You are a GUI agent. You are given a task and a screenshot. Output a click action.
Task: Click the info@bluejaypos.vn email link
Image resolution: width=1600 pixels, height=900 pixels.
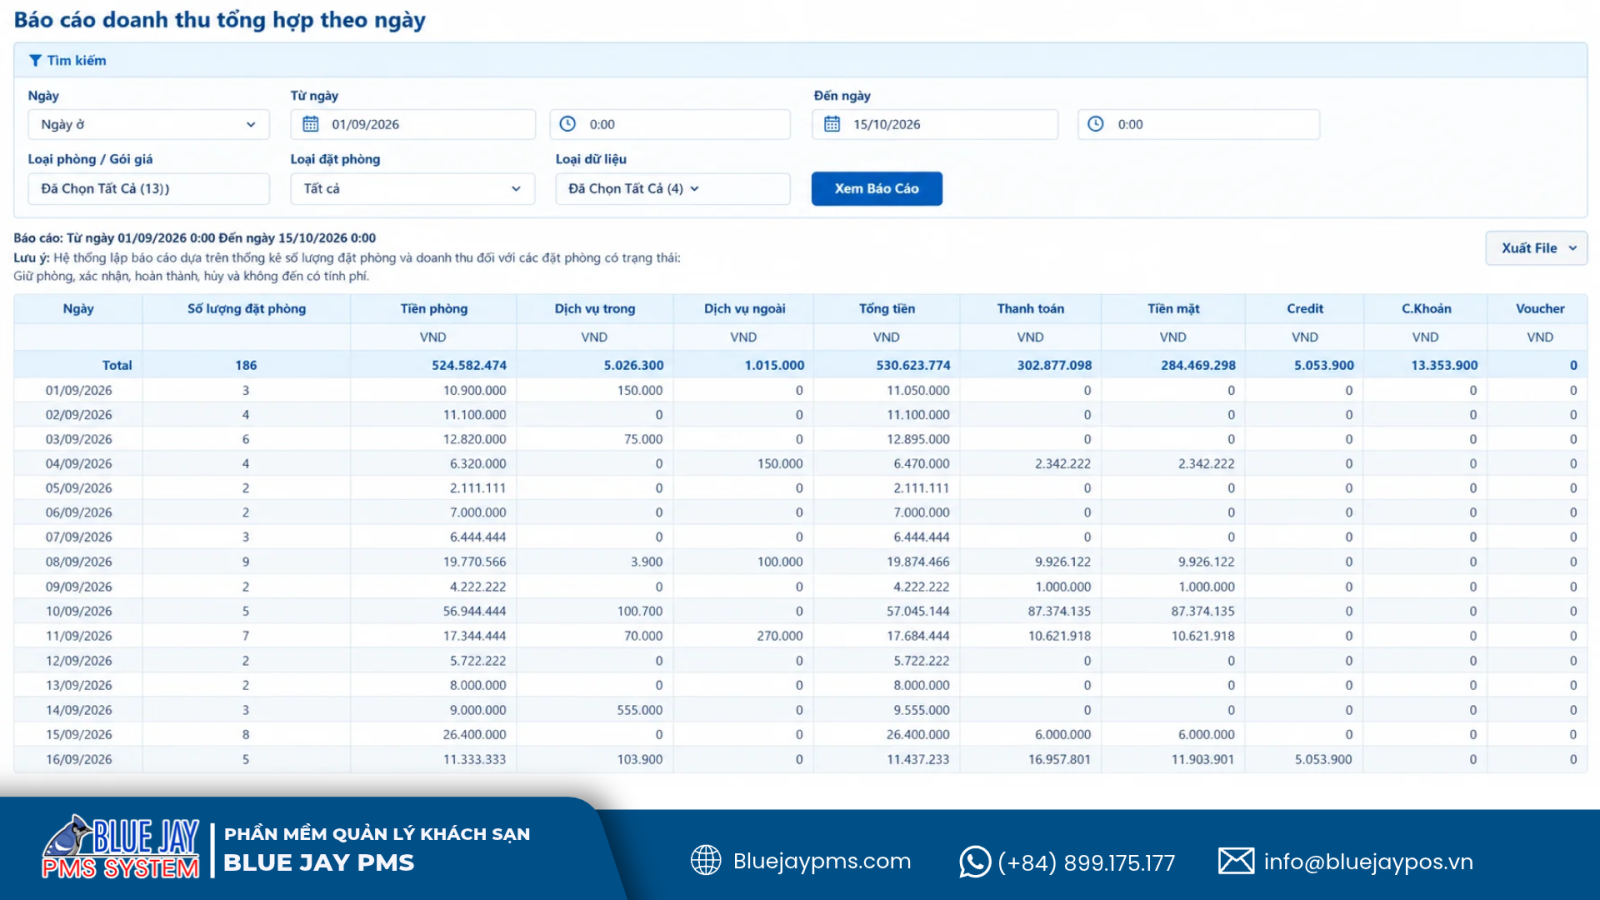click(1368, 862)
